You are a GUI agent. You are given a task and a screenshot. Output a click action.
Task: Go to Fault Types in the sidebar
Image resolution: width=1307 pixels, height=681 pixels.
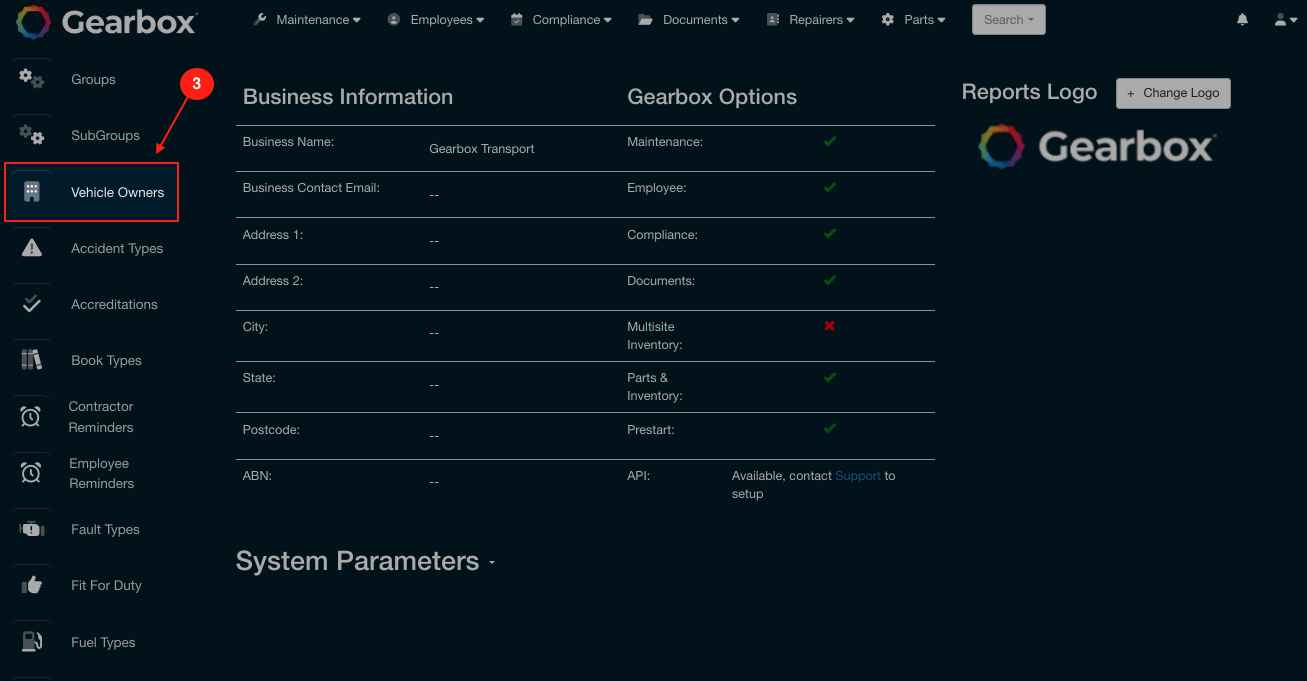point(105,529)
